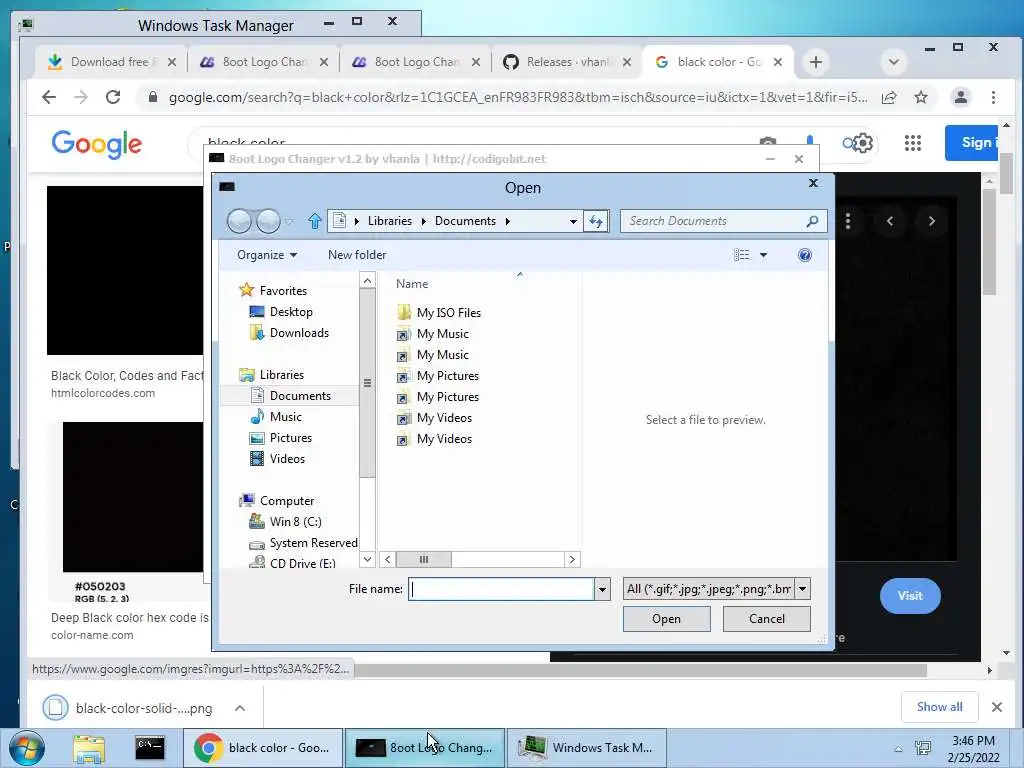Select Videos library in navigation pane
This screenshot has width=1024, height=768.
click(x=287, y=458)
